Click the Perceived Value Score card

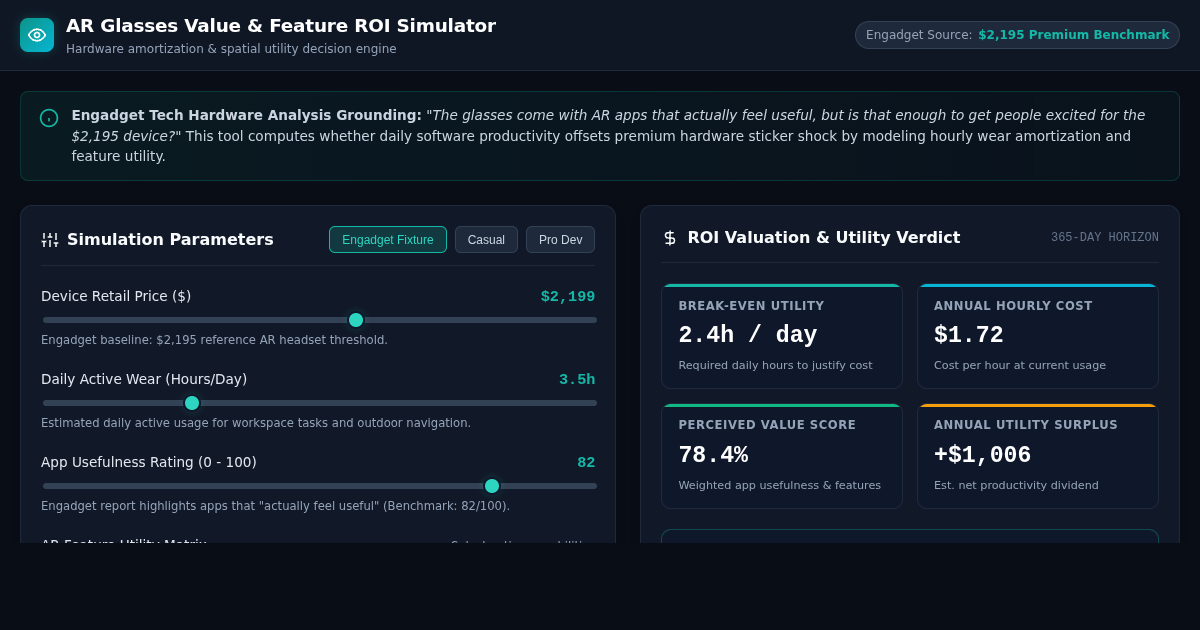pyautogui.click(x=782, y=456)
